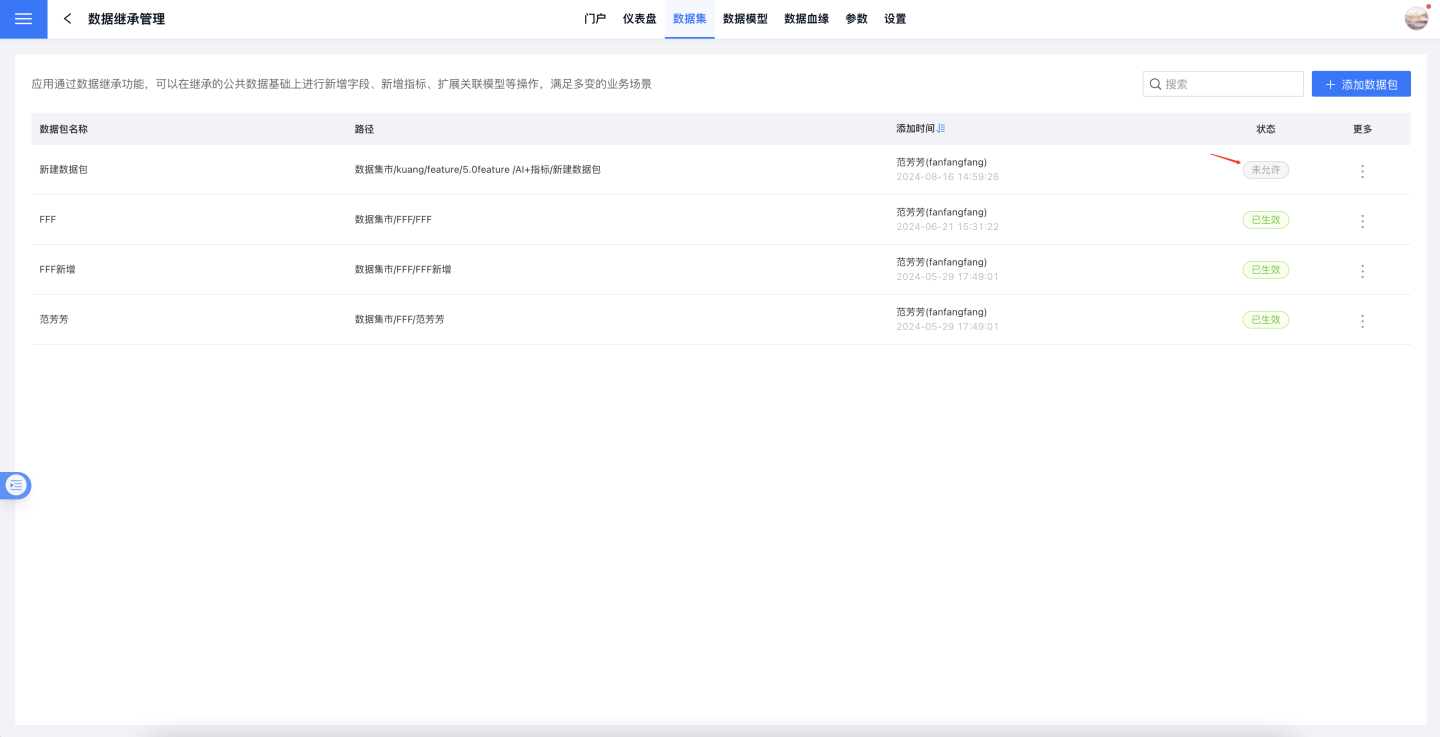Viewport: 1440px width, 737px height.
Task: Open the hamburger main menu
Action: 23,19
